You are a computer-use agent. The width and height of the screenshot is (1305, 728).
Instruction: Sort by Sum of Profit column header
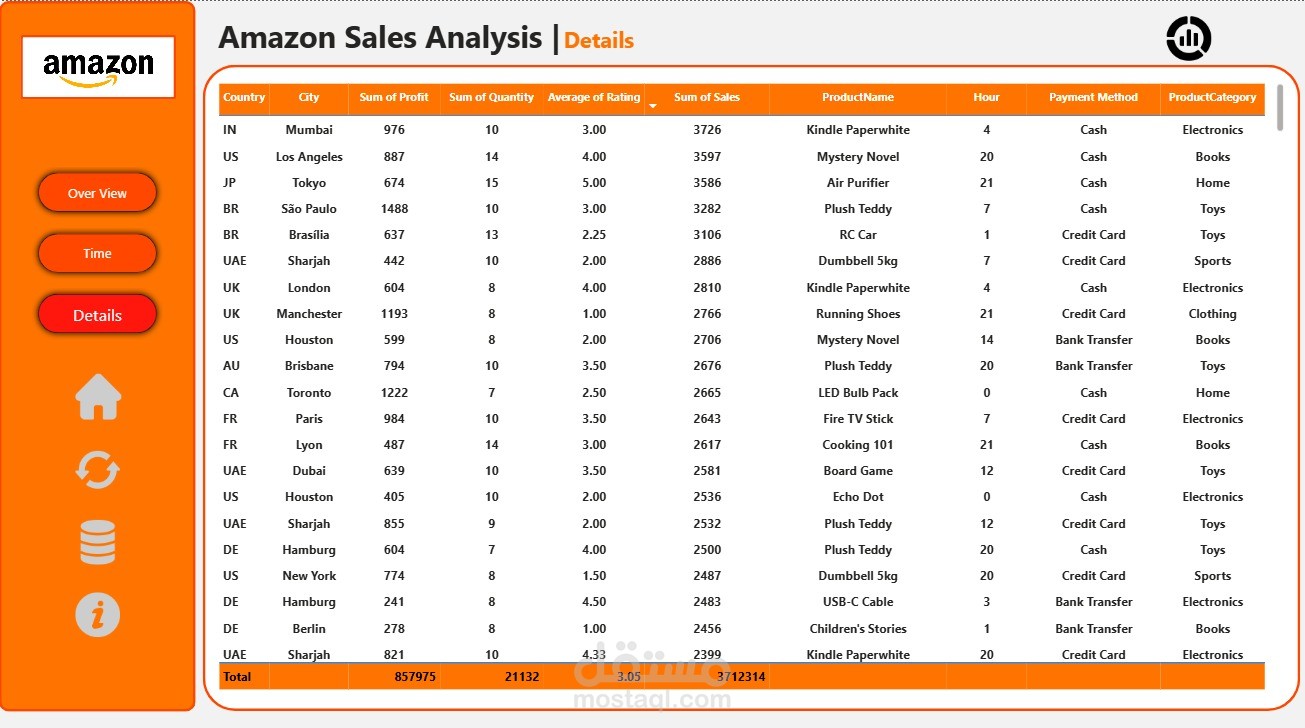pyautogui.click(x=394, y=97)
